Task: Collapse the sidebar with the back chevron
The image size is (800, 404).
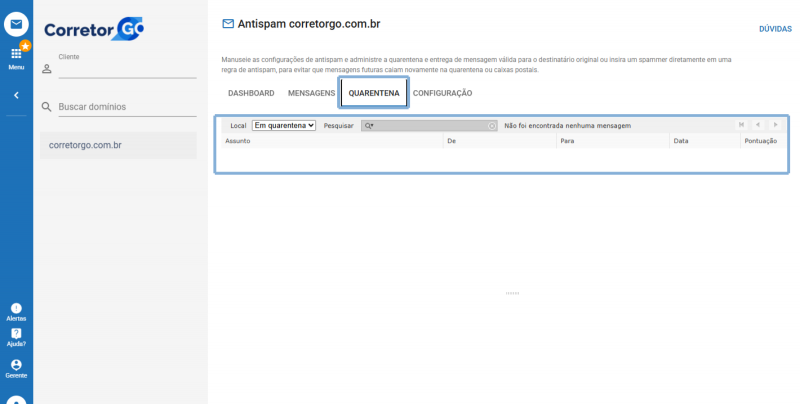Action: pos(16,95)
